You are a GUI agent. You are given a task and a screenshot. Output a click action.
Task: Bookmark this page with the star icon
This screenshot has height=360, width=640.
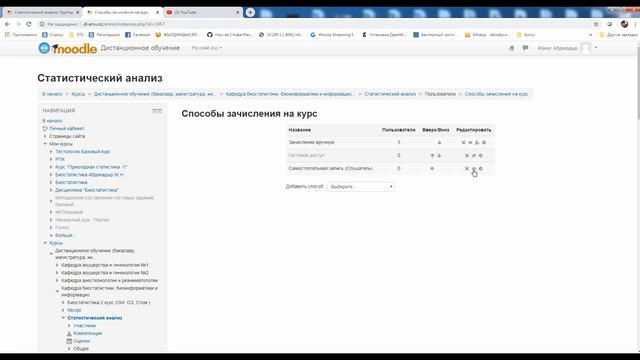596,24
